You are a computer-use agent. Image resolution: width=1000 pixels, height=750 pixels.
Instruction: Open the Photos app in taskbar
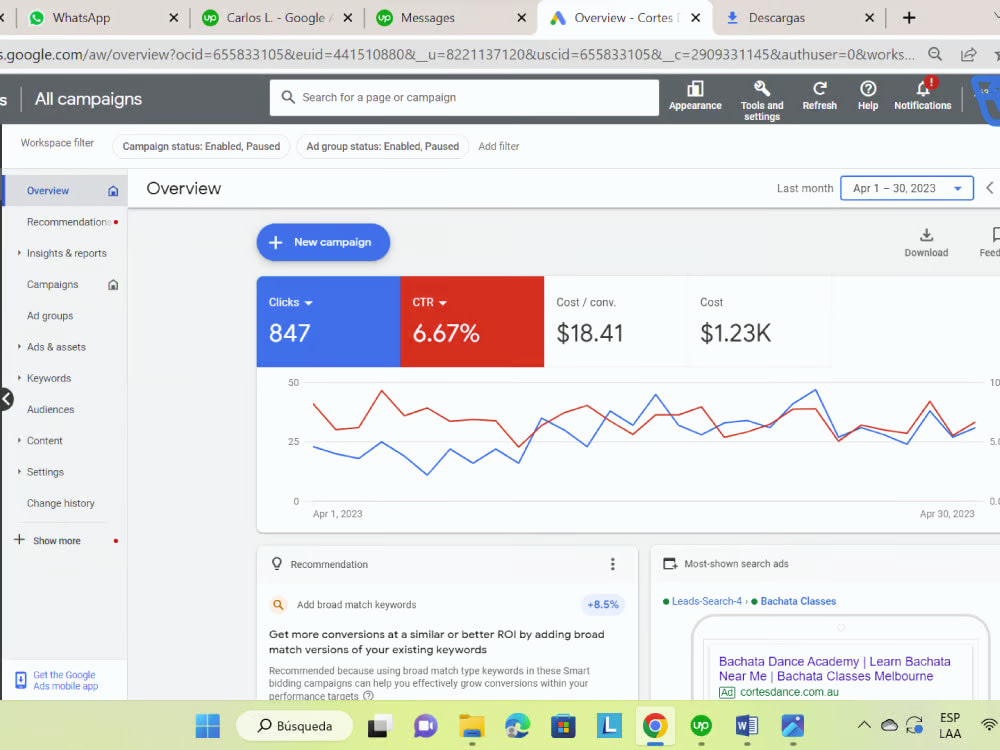pos(792,726)
